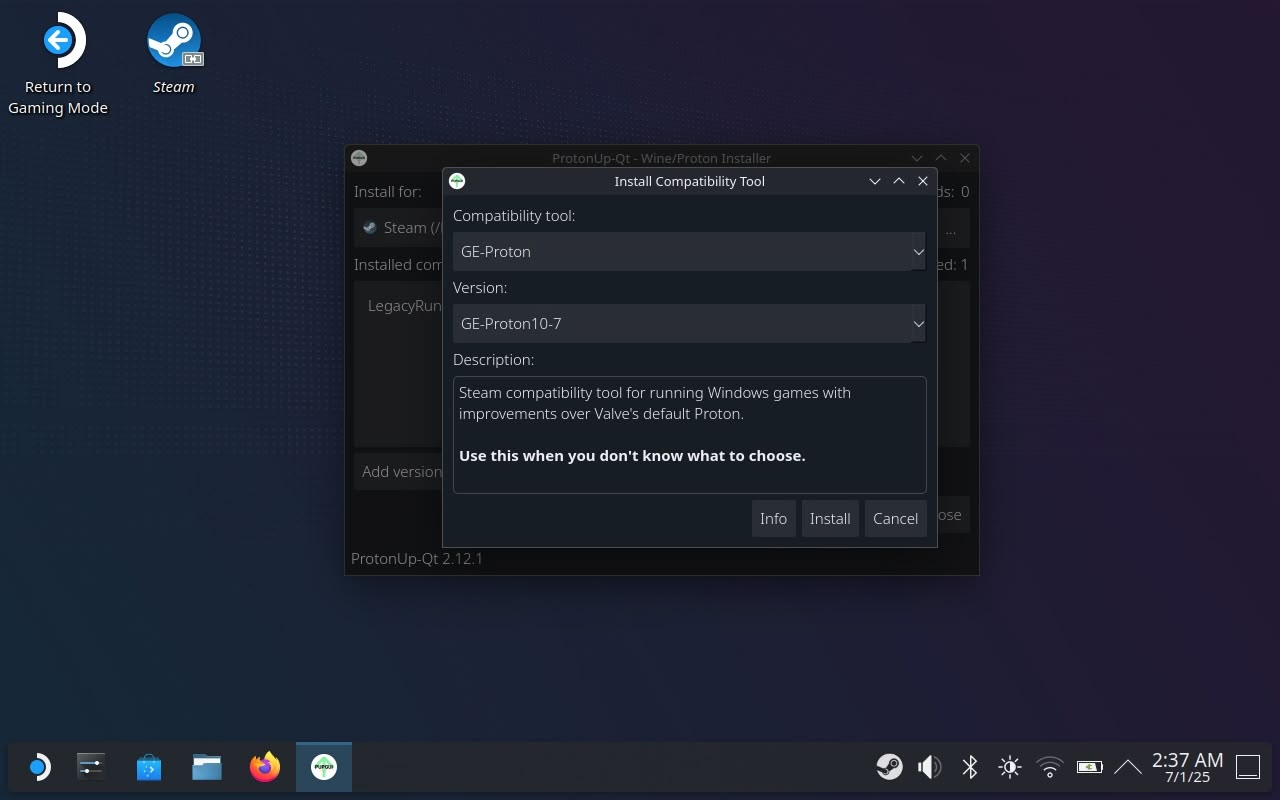Click the ProtonUp-Qt taskbar entry
This screenshot has width=1280, height=800.
324,767
